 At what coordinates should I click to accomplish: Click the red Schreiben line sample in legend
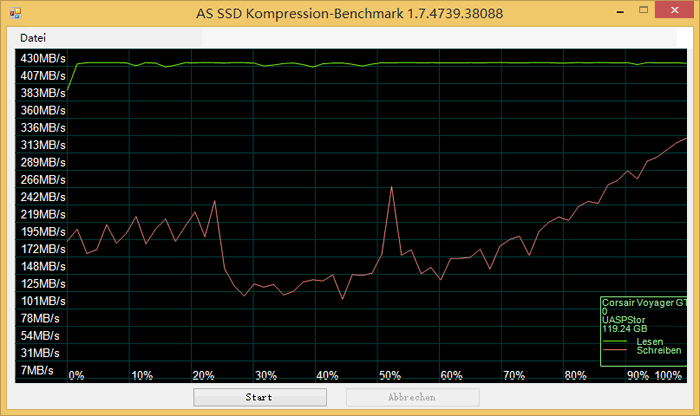[x=615, y=351]
